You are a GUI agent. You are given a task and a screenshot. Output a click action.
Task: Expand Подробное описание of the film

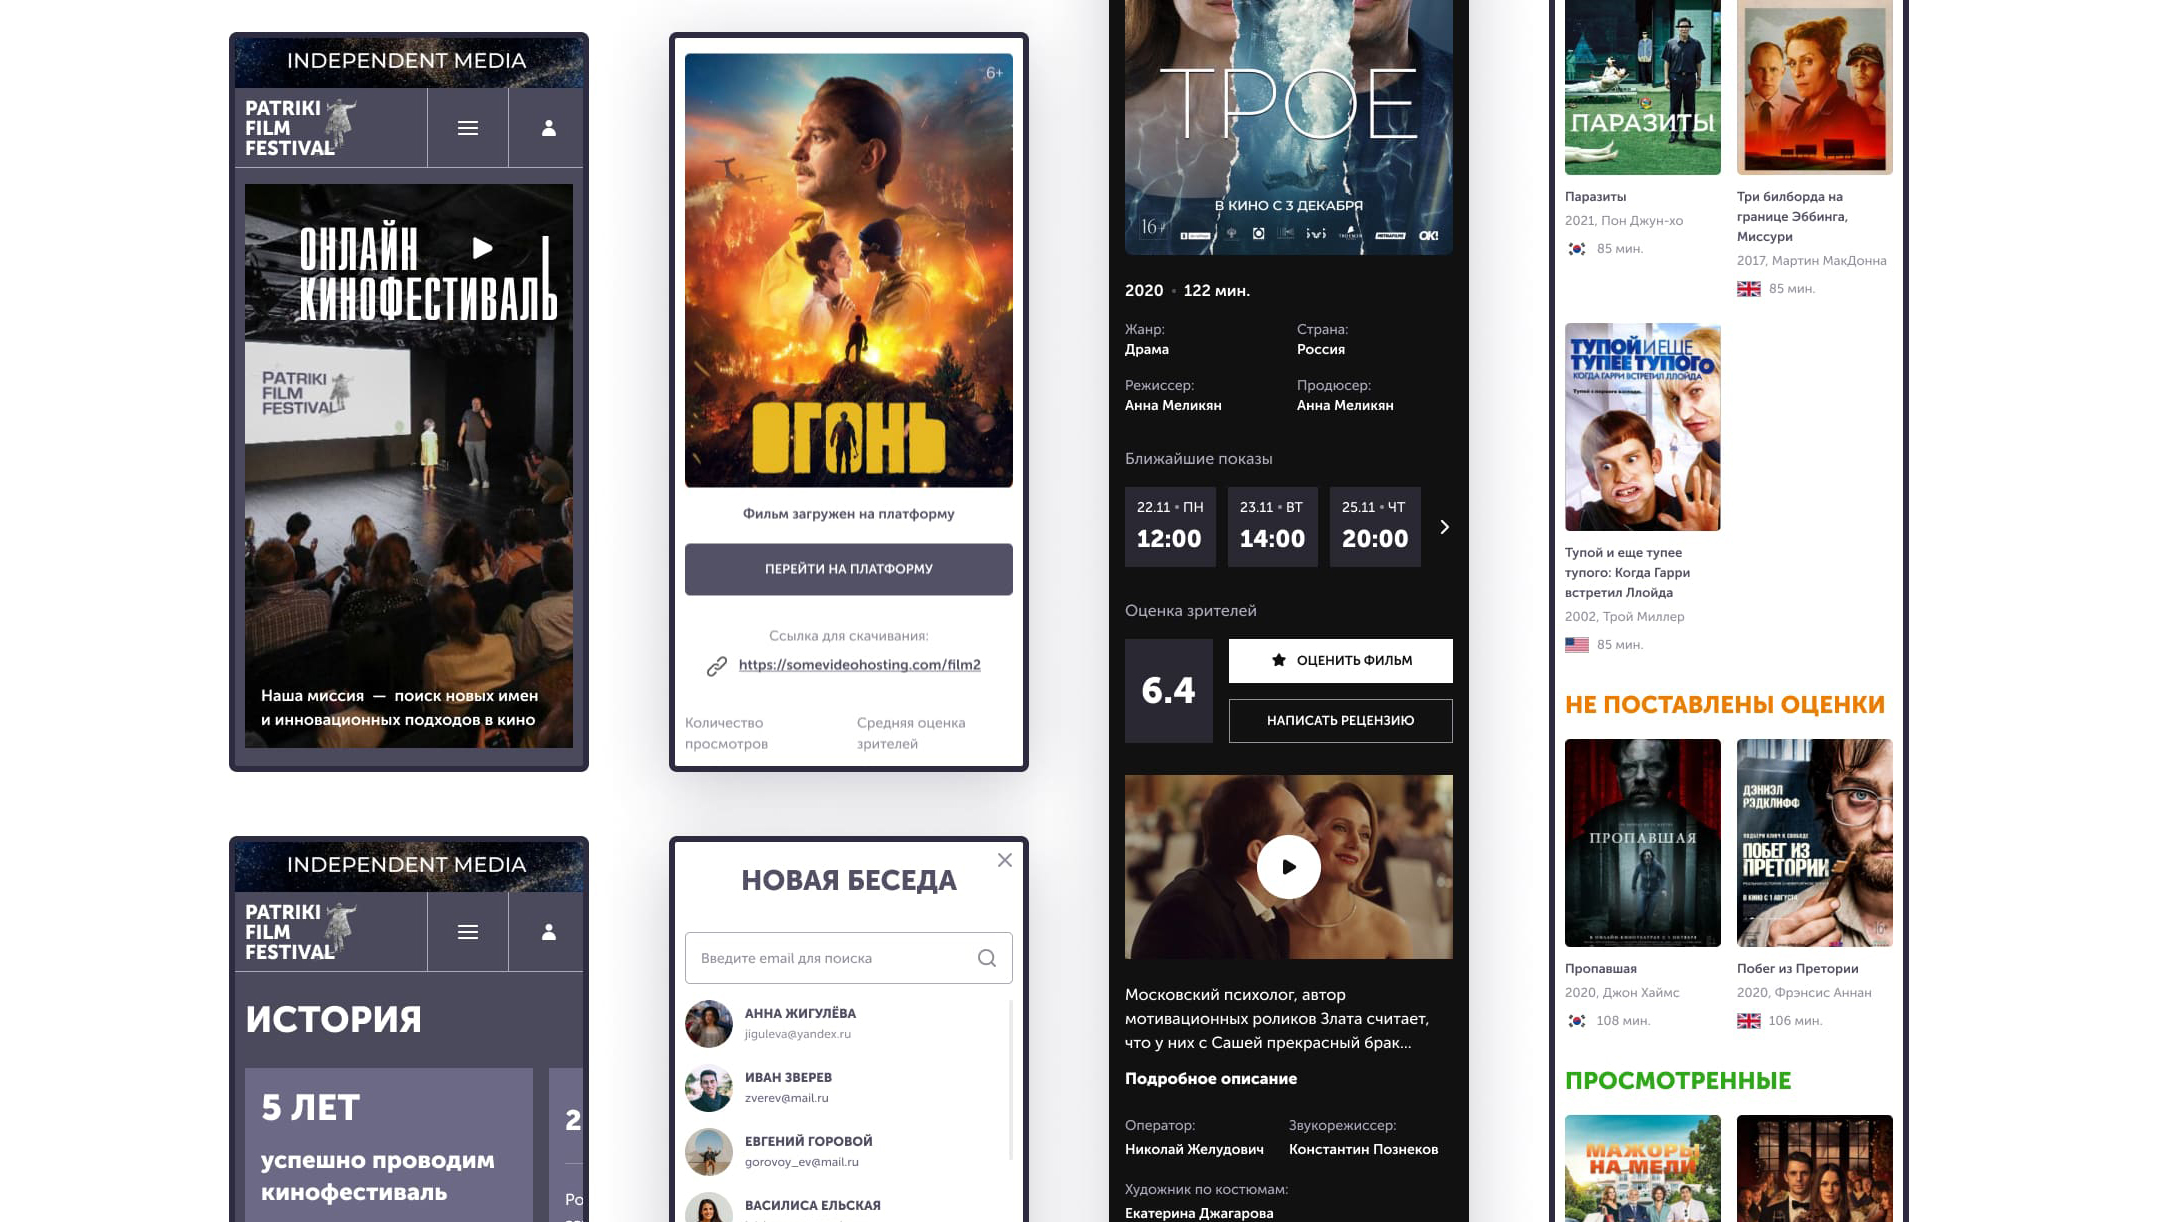click(x=1210, y=1078)
